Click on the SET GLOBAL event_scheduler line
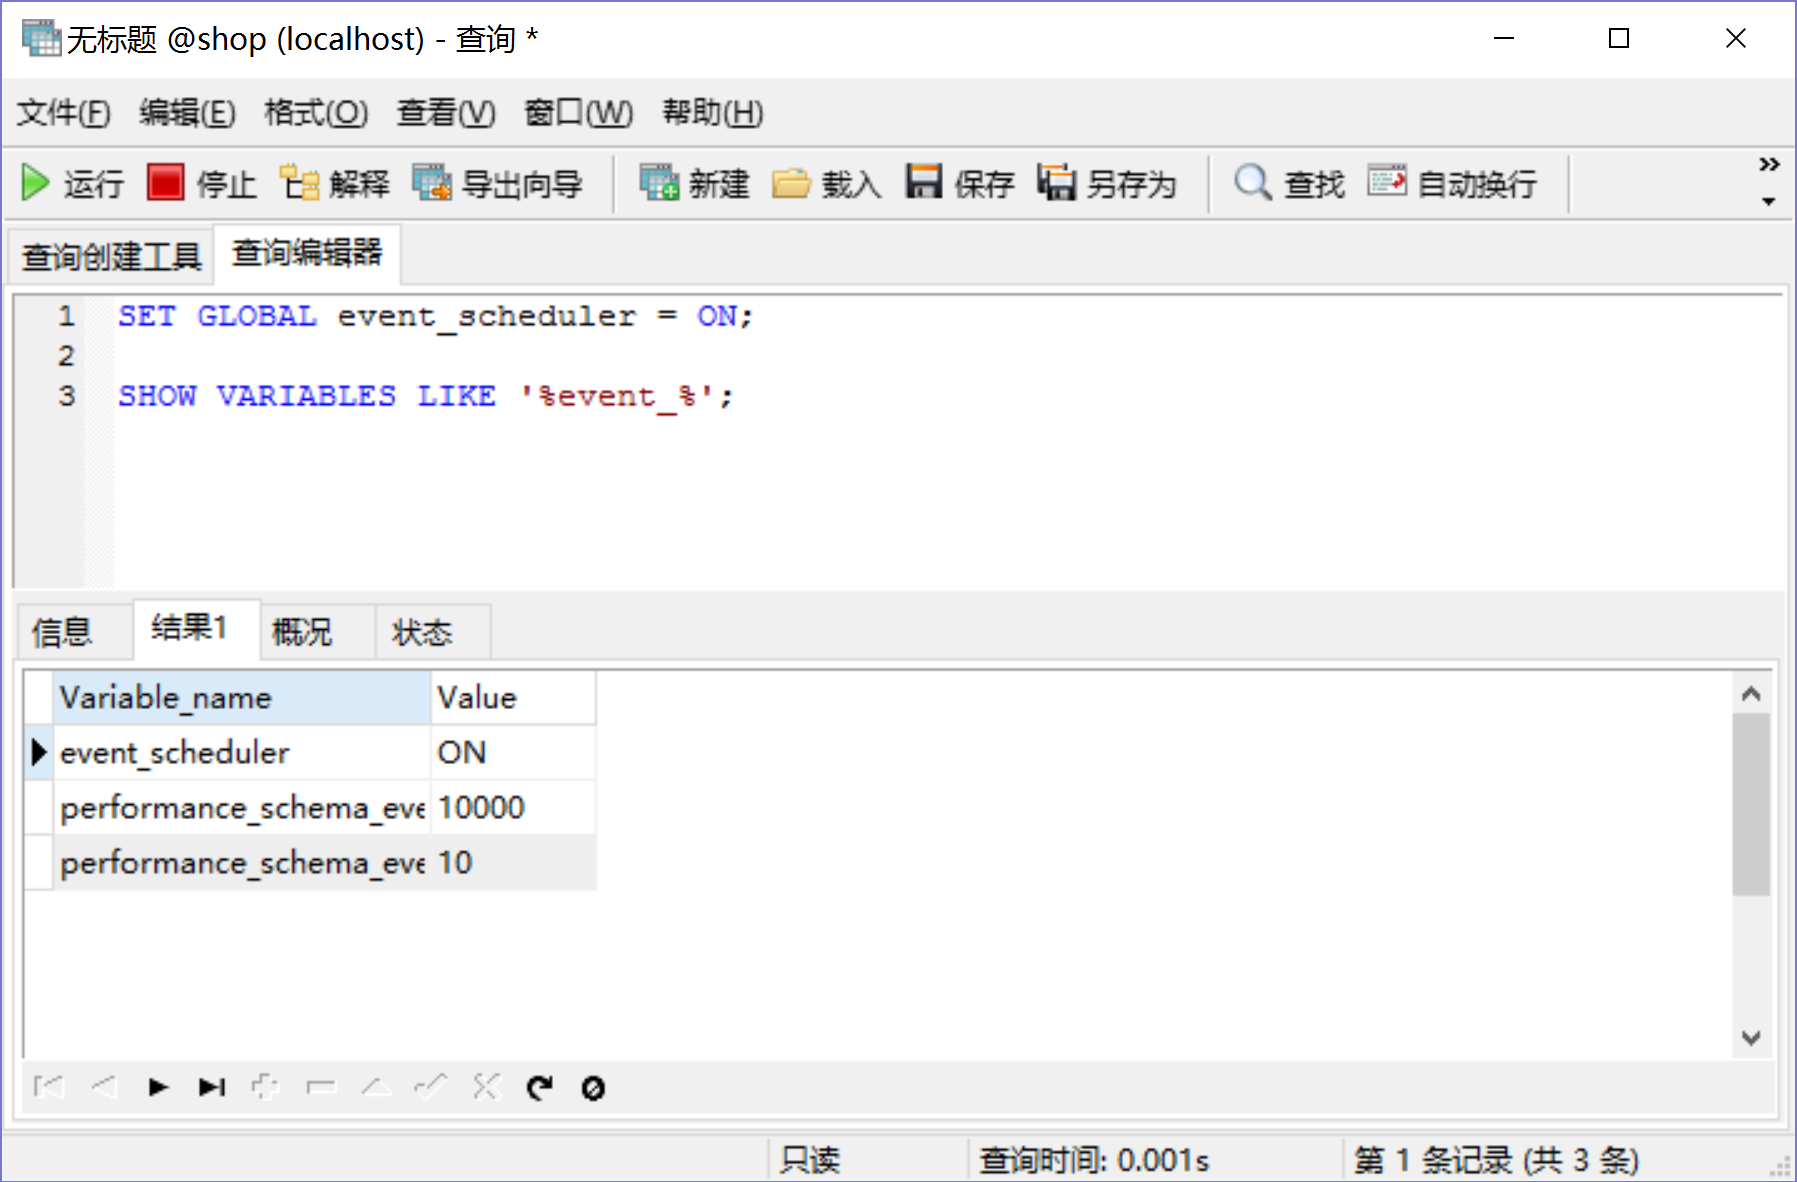 point(435,316)
